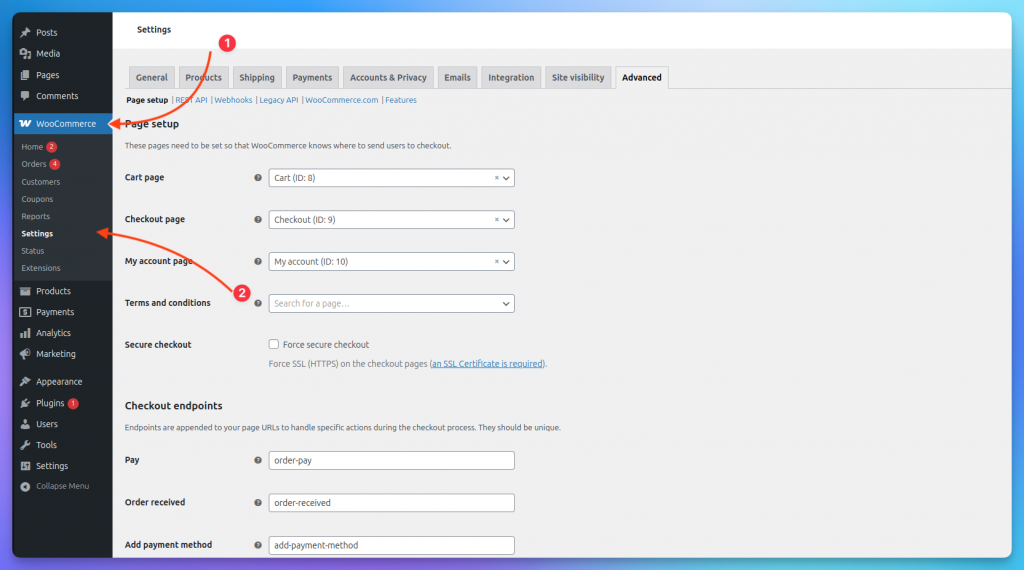Click the Order received endpoint field
This screenshot has height=570, width=1024.
click(391, 503)
